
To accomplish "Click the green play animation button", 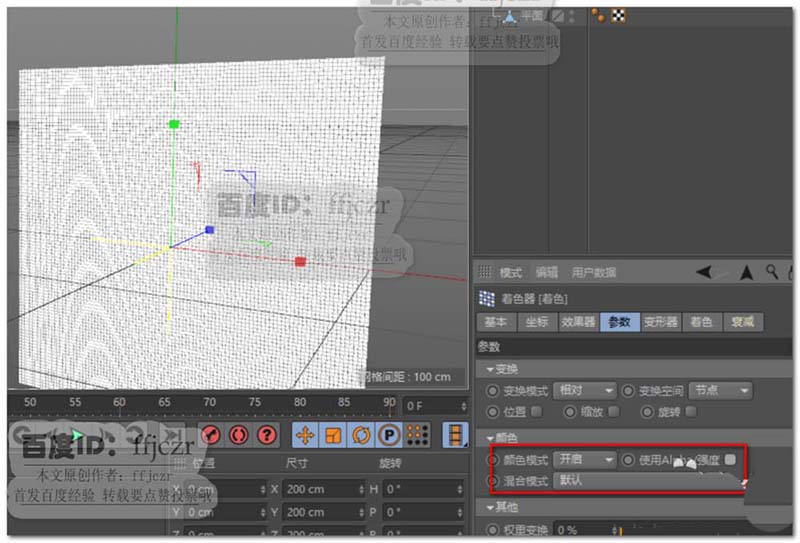I will point(77,436).
